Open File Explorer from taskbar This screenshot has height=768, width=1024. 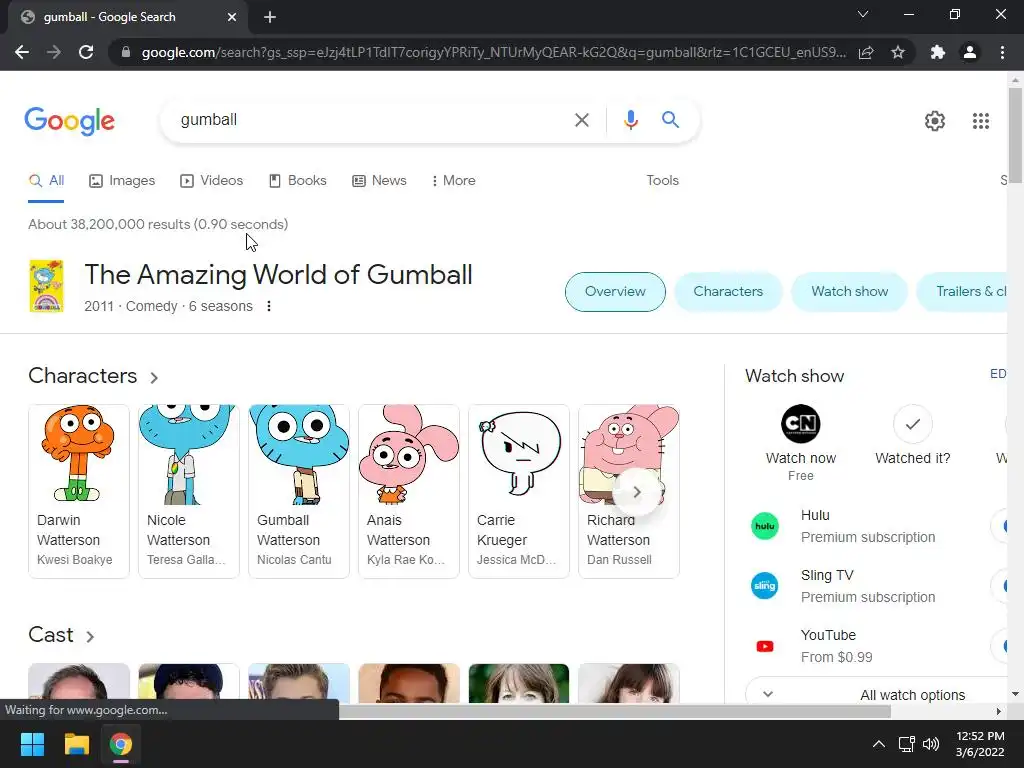pos(76,744)
